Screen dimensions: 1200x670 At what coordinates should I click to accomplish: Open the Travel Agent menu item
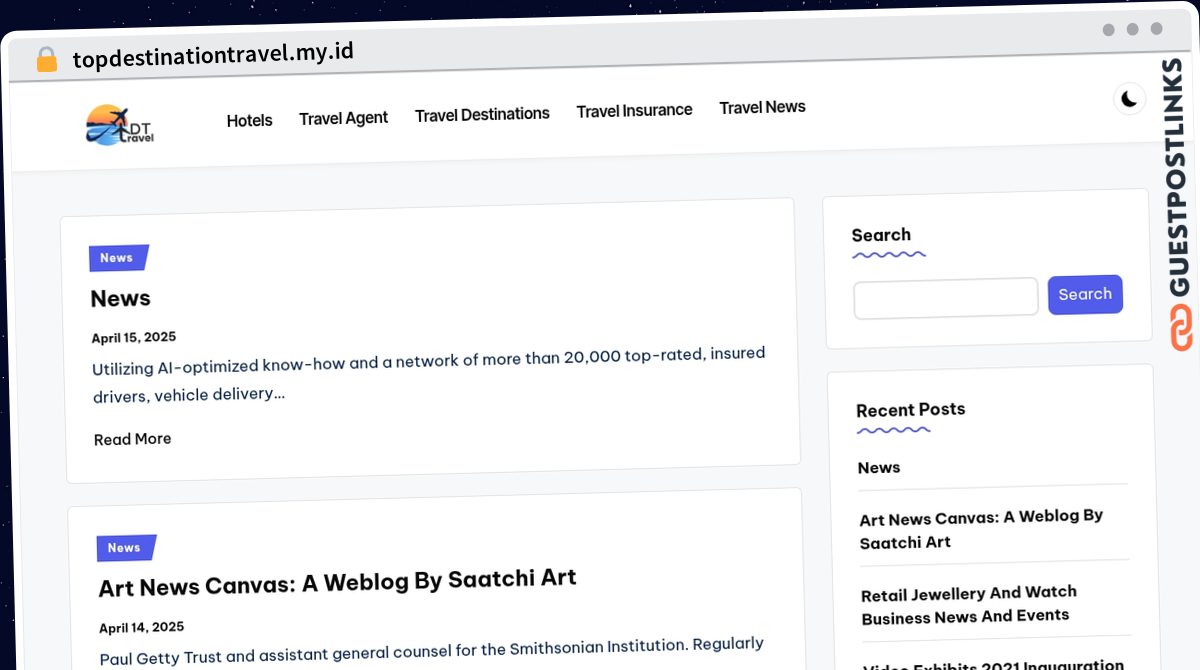pyautogui.click(x=343, y=118)
